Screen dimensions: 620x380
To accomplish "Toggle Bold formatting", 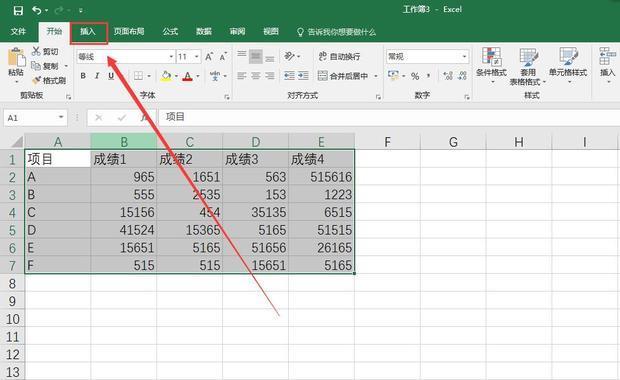I will point(83,76).
